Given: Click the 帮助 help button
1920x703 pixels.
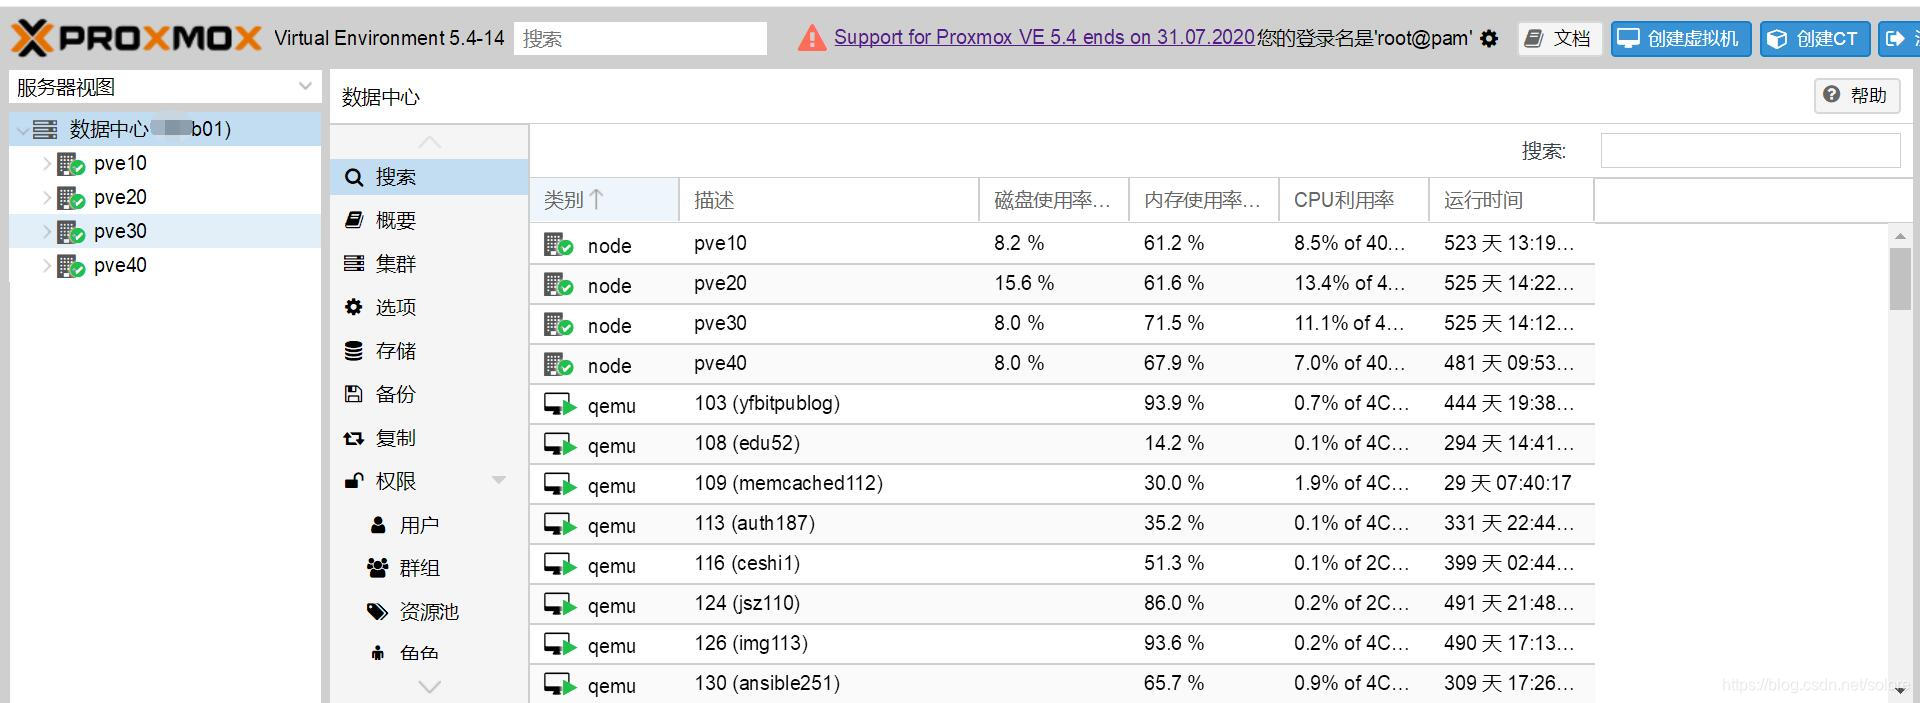Looking at the screenshot, I should [1856, 95].
